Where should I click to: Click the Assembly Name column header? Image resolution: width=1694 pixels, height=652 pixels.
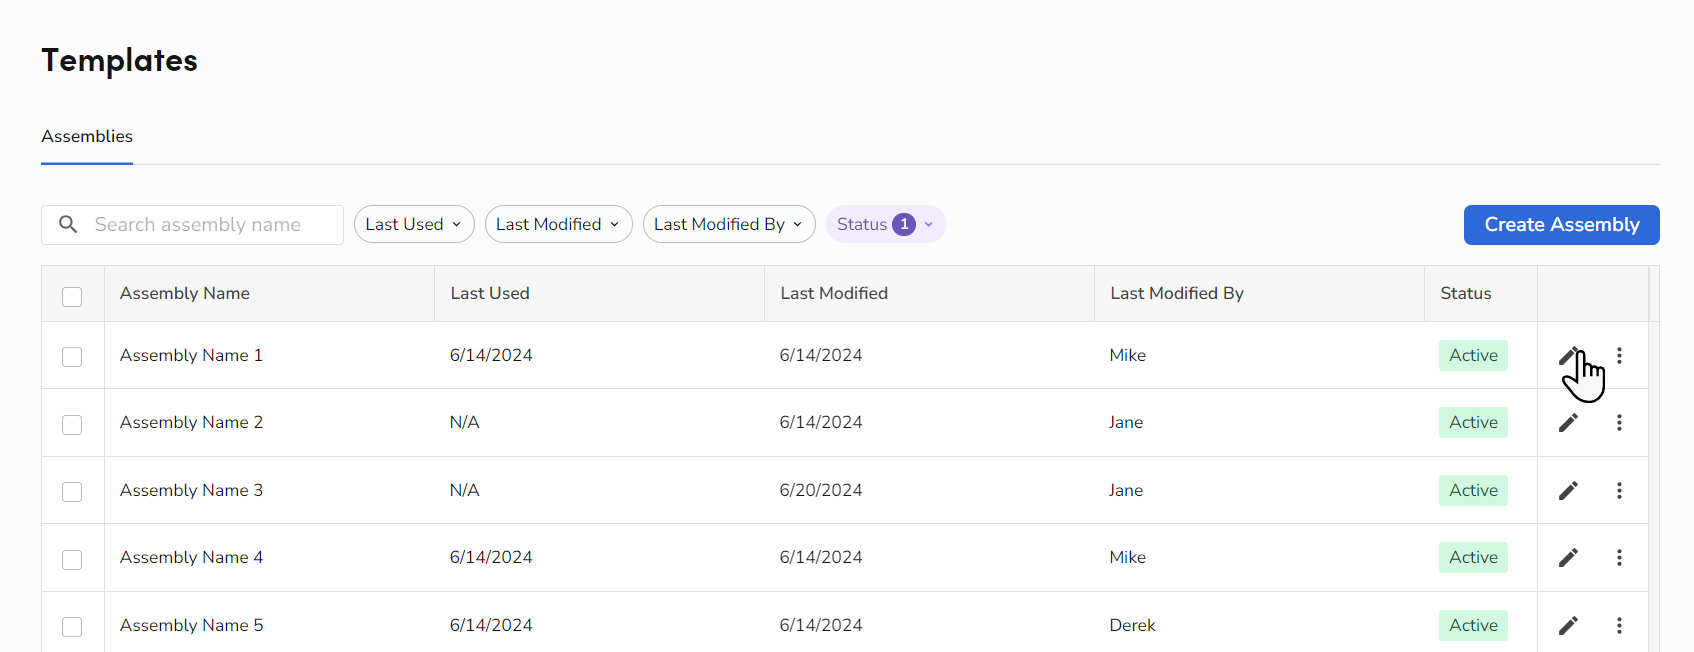pos(185,293)
